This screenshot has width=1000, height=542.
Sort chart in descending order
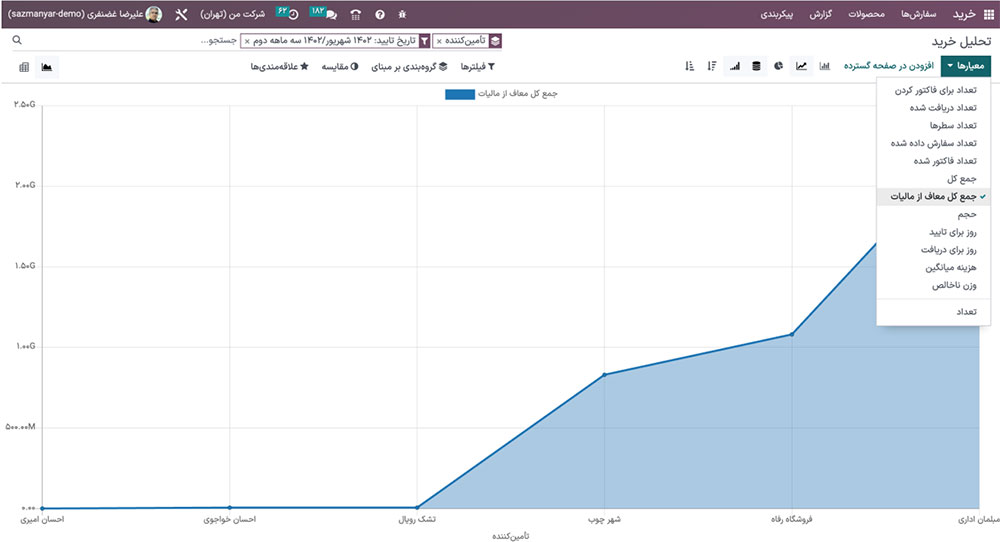click(x=711, y=66)
